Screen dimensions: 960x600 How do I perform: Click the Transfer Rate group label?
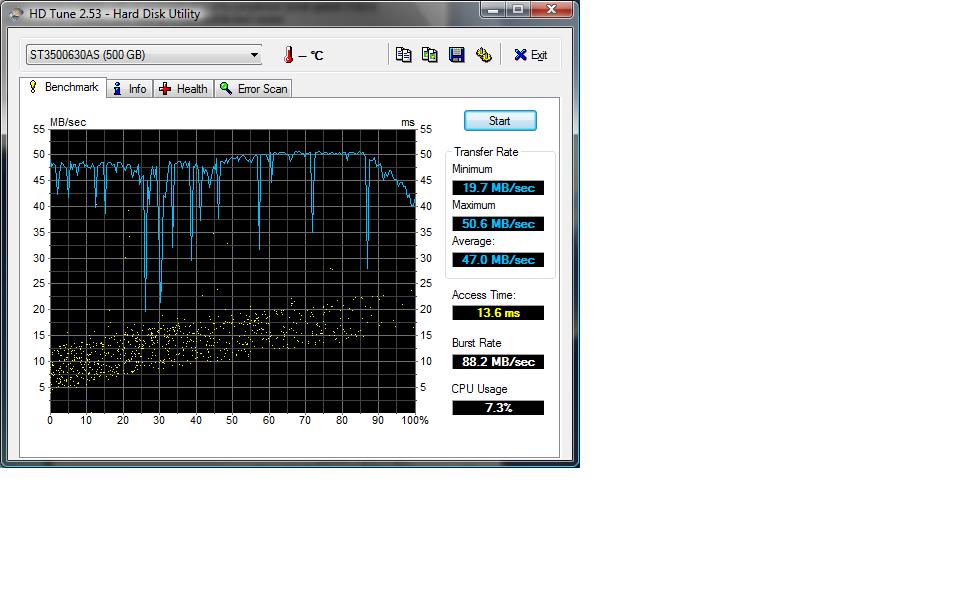[x=486, y=152]
